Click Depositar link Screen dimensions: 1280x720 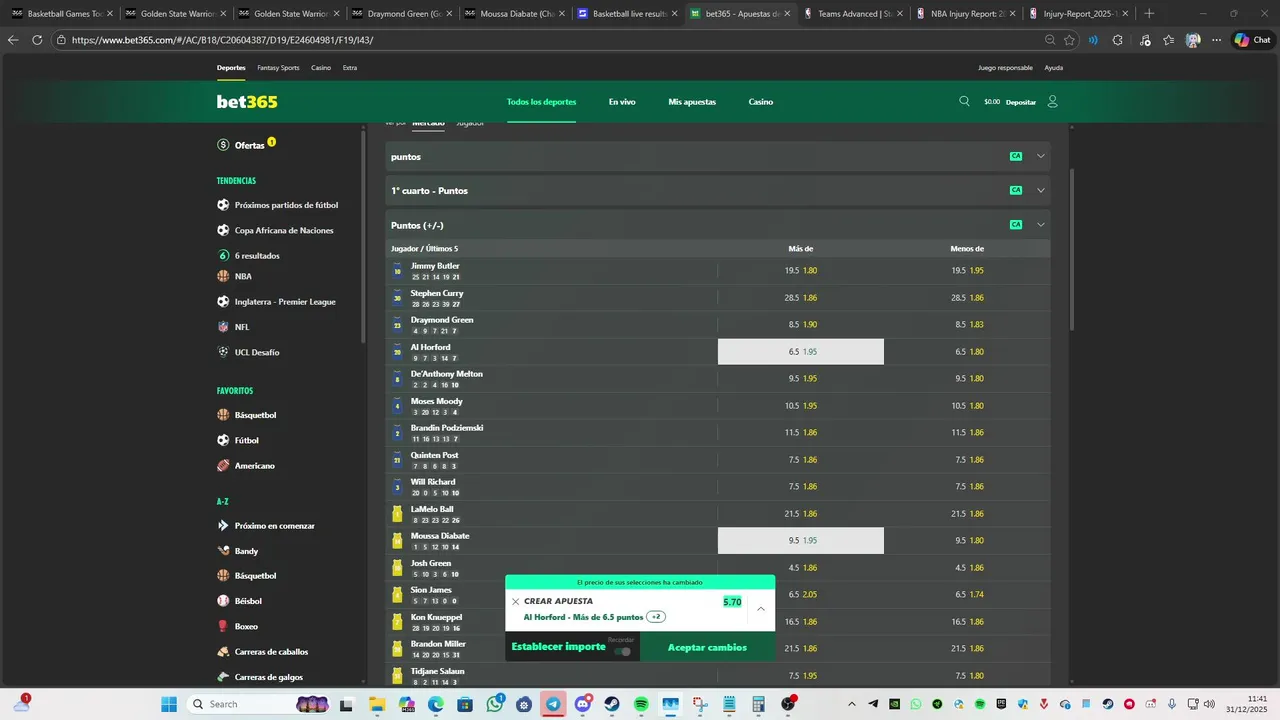pos(1021,102)
